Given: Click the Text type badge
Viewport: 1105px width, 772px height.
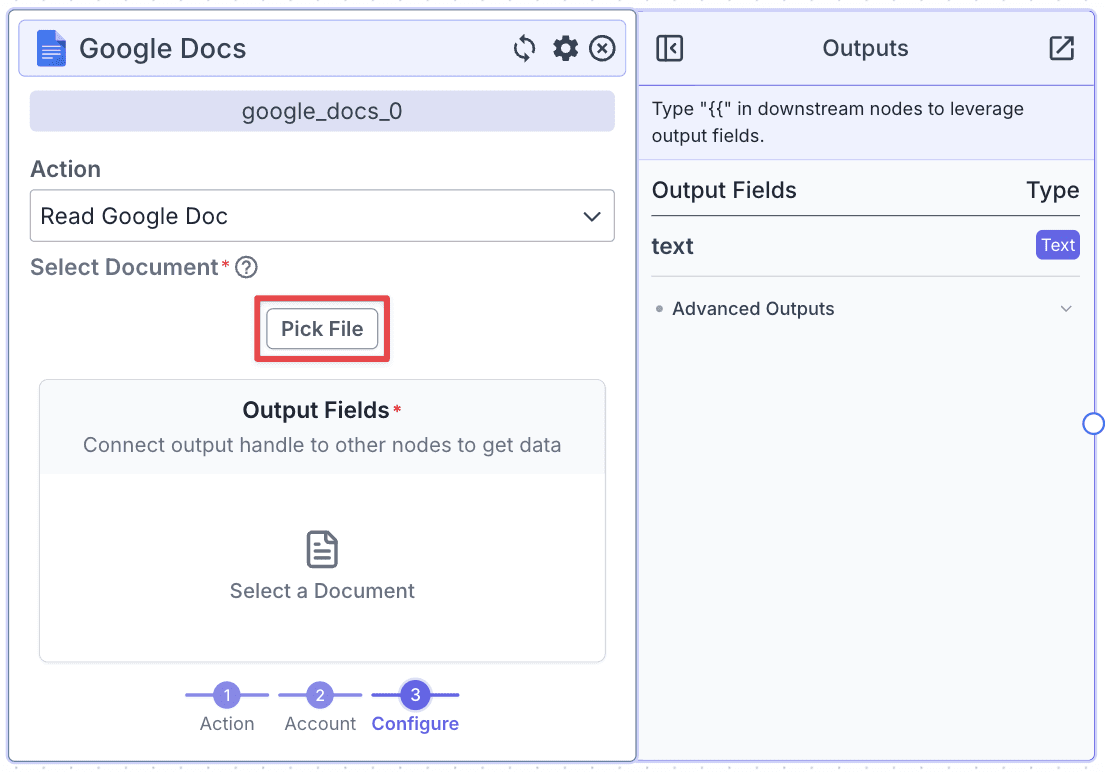Looking at the screenshot, I should point(1058,245).
